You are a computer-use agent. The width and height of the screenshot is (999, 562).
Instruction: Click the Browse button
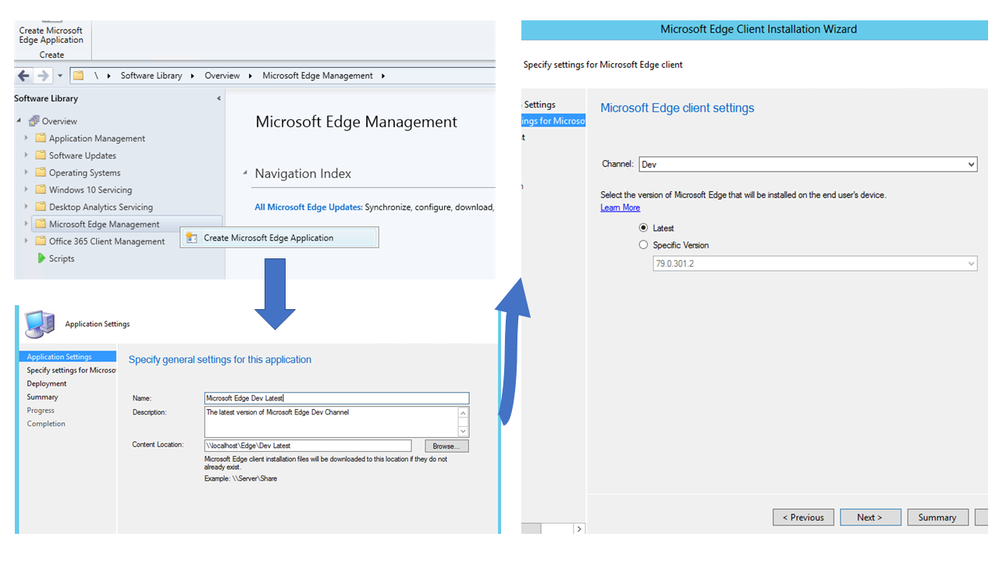[446, 446]
